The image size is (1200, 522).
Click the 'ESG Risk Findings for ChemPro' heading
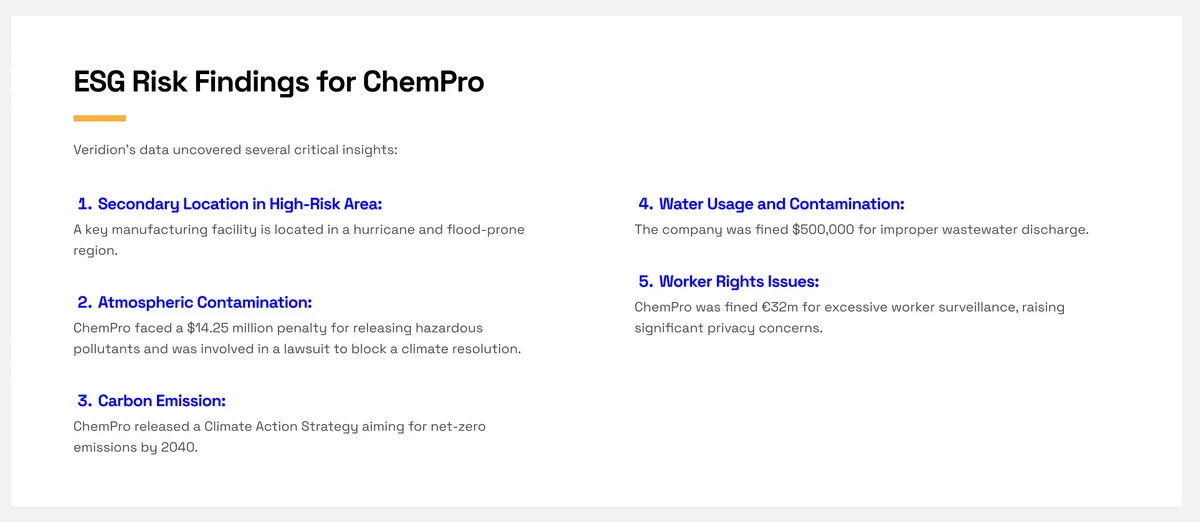(279, 81)
